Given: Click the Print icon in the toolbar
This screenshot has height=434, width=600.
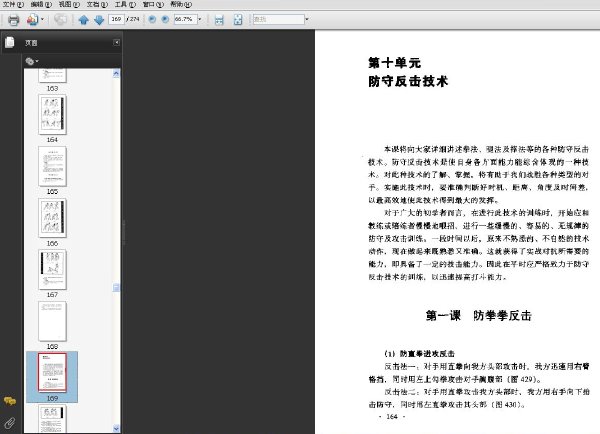Looking at the screenshot, I should tap(14, 20).
